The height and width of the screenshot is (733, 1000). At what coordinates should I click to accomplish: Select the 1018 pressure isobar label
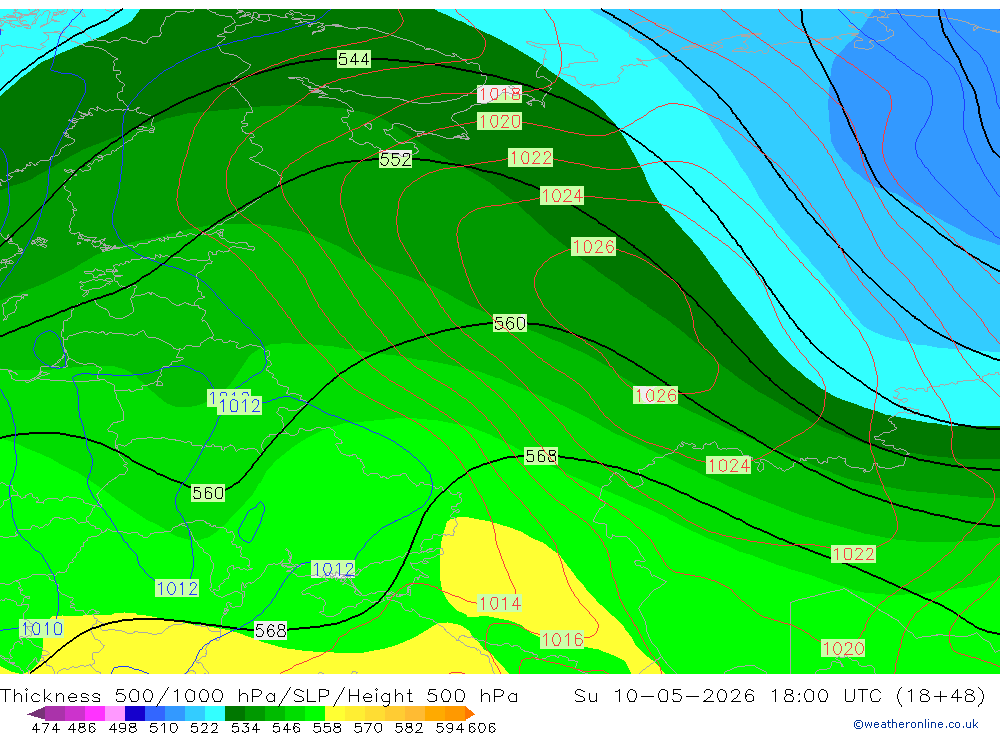point(500,94)
